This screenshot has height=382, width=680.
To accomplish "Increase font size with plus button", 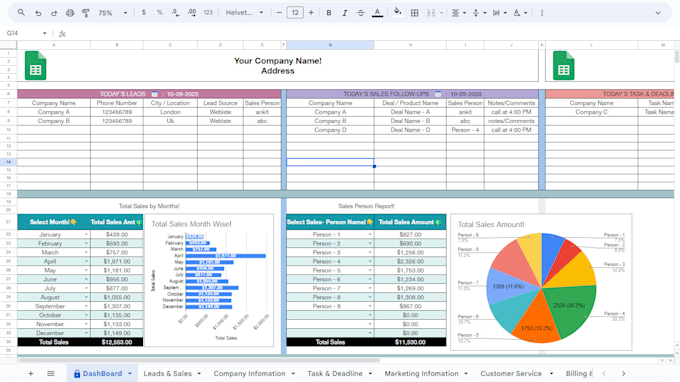I will click(x=311, y=13).
